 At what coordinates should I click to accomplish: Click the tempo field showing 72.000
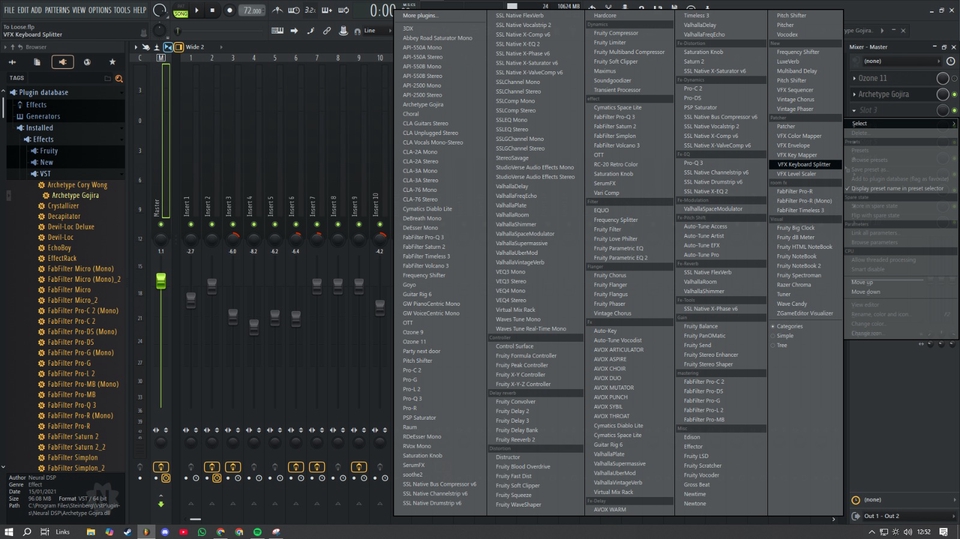pyautogui.click(x=252, y=10)
